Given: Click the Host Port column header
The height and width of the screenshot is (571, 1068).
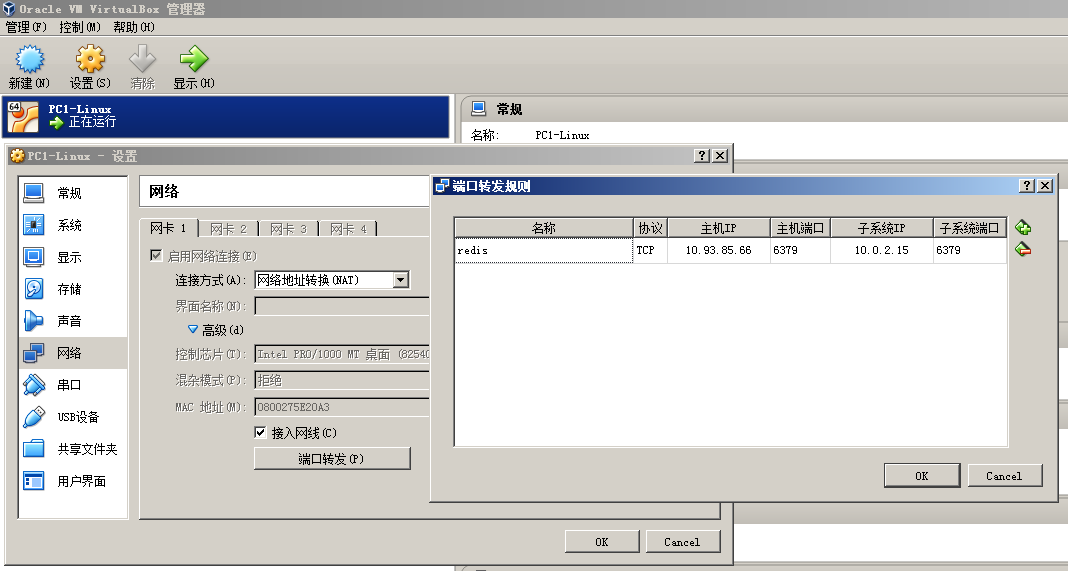Looking at the screenshot, I should 800,228.
